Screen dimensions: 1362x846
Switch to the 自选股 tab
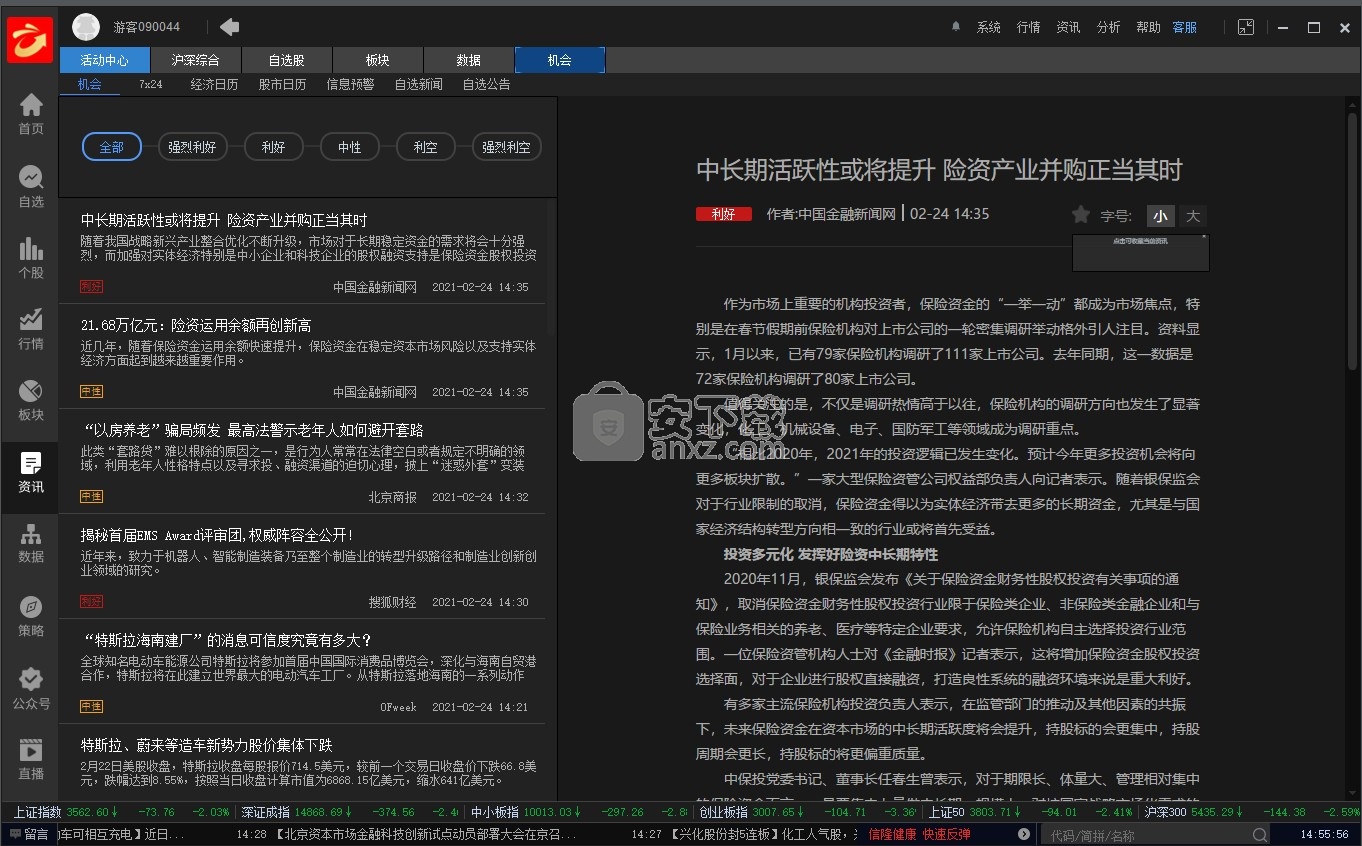286,60
